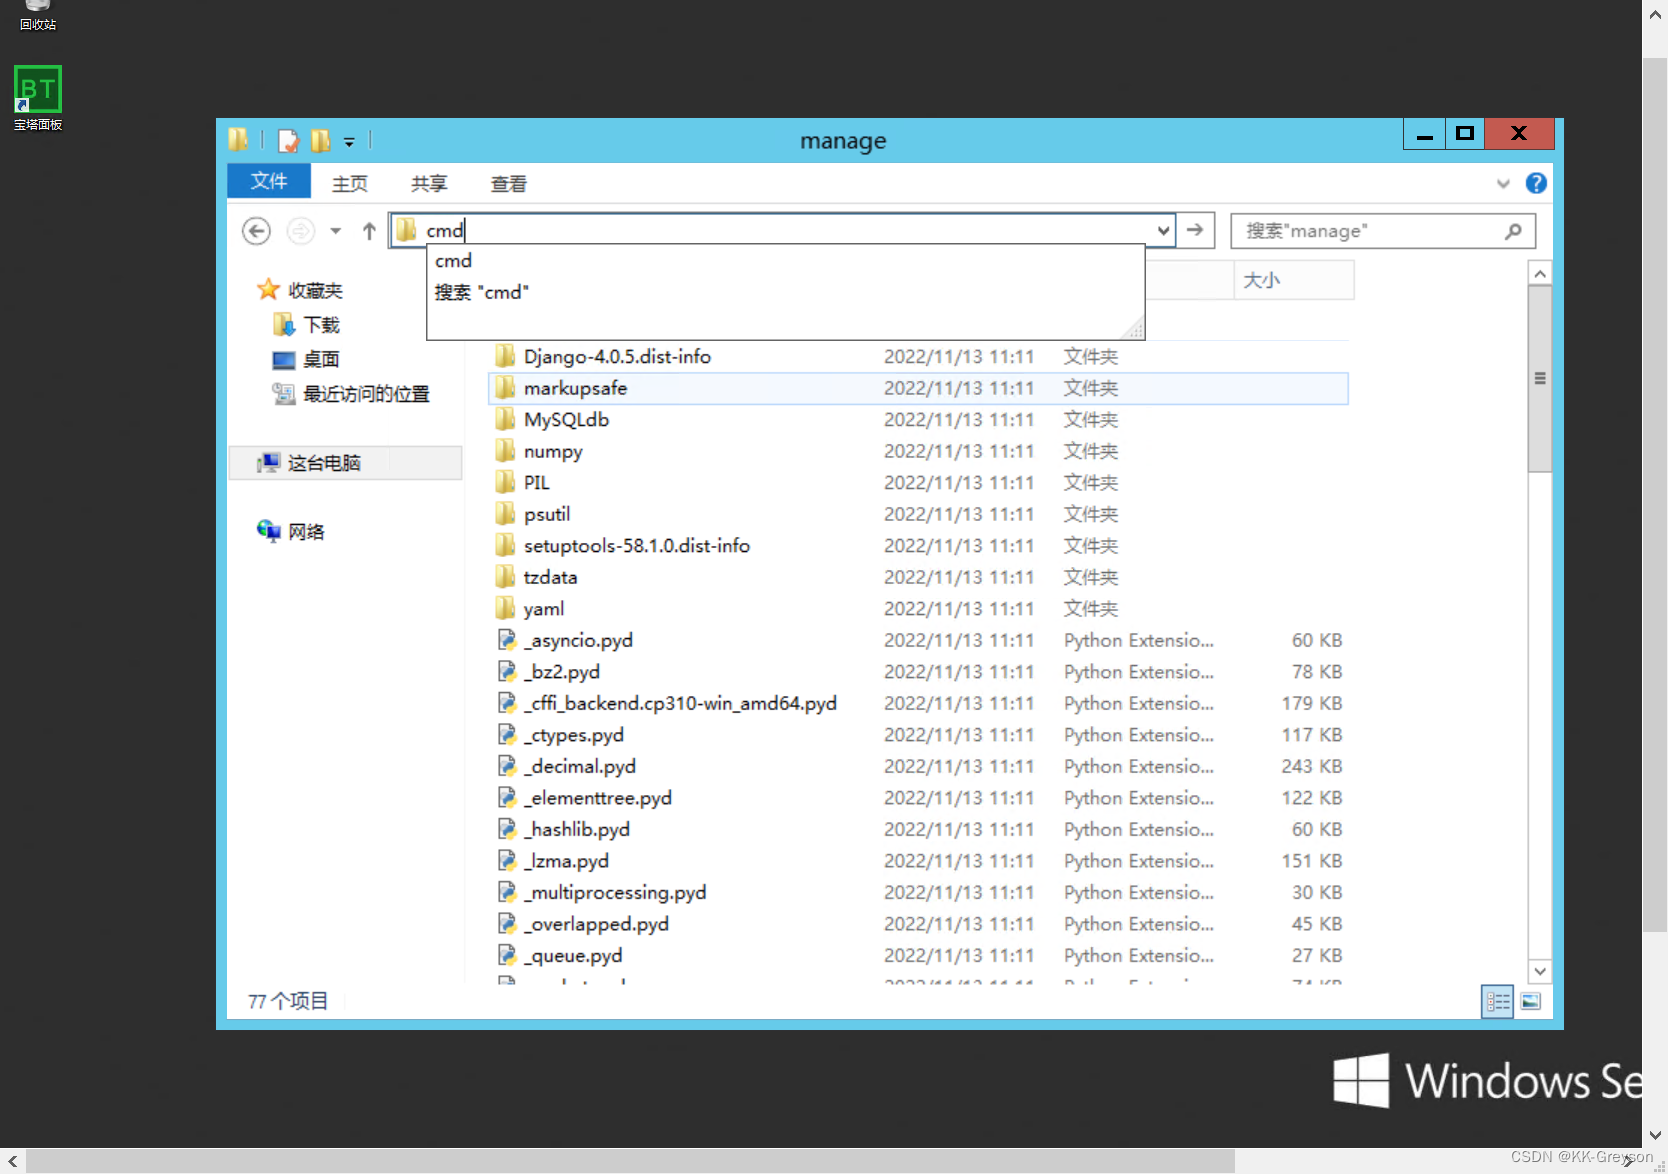
Task: Select the Django-4.0.5.dist-info folder icon
Action: [x=506, y=356]
